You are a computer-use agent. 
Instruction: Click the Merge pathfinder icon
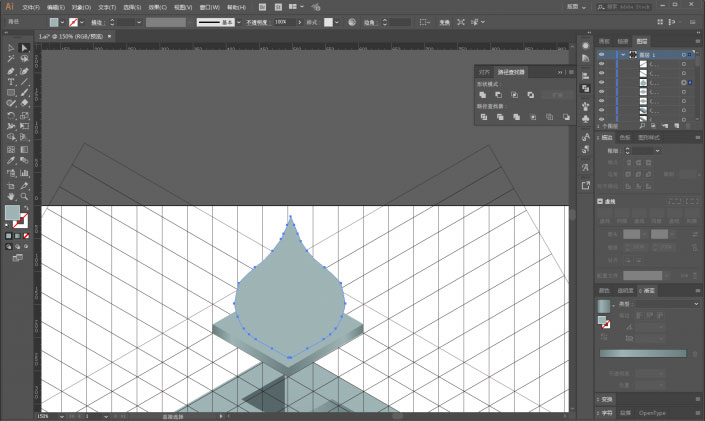pos(516,117)
